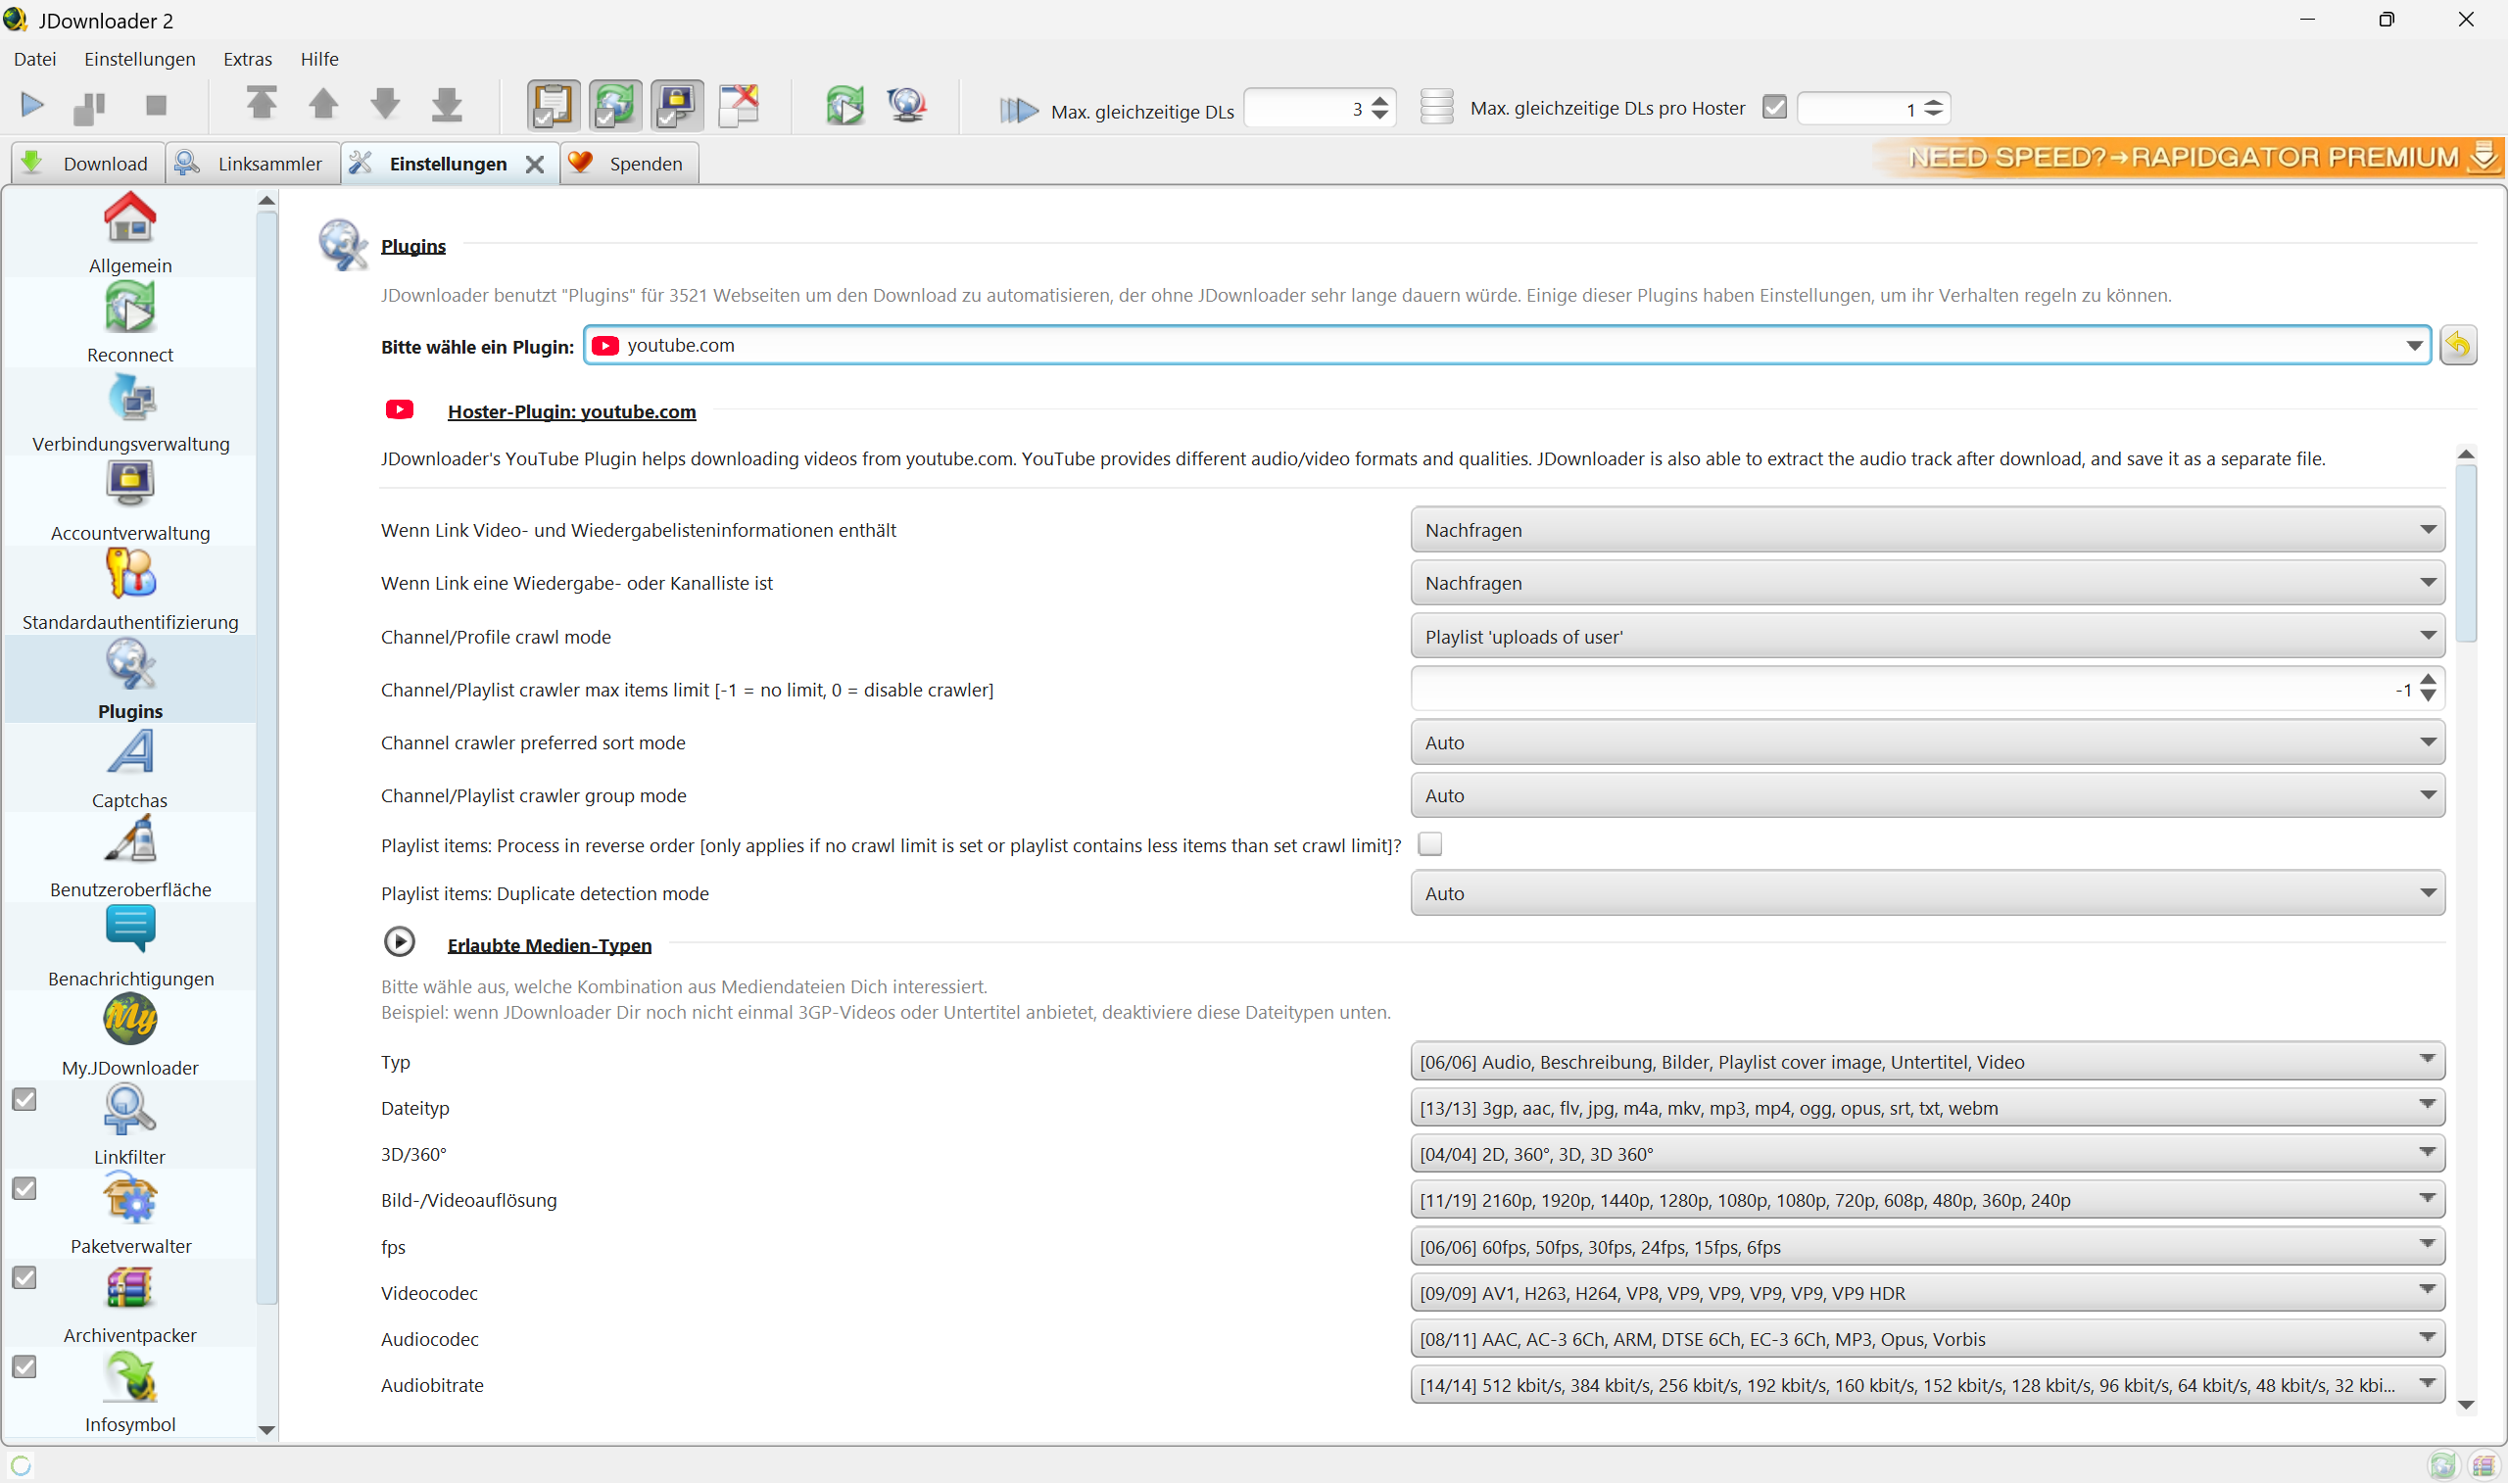Perform a reconnect using the green toolbar icon

tap(845, 106)
